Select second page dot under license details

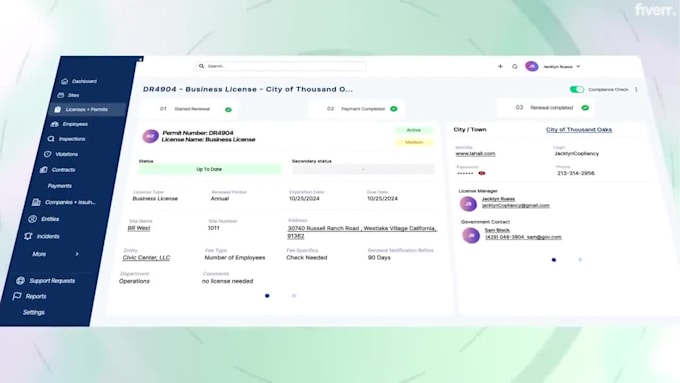tap(294, 296)
